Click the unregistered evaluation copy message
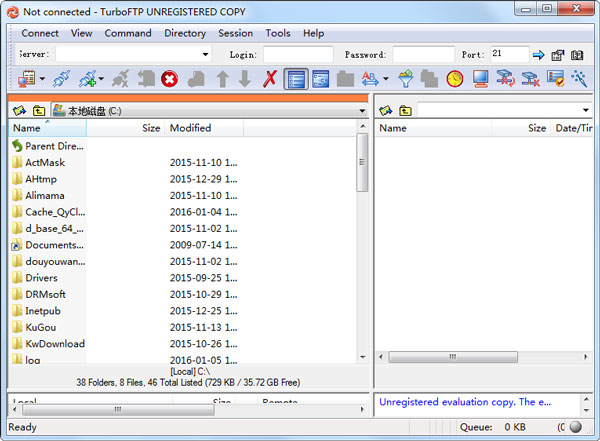600x441 pixels. (x=465, y=402)
